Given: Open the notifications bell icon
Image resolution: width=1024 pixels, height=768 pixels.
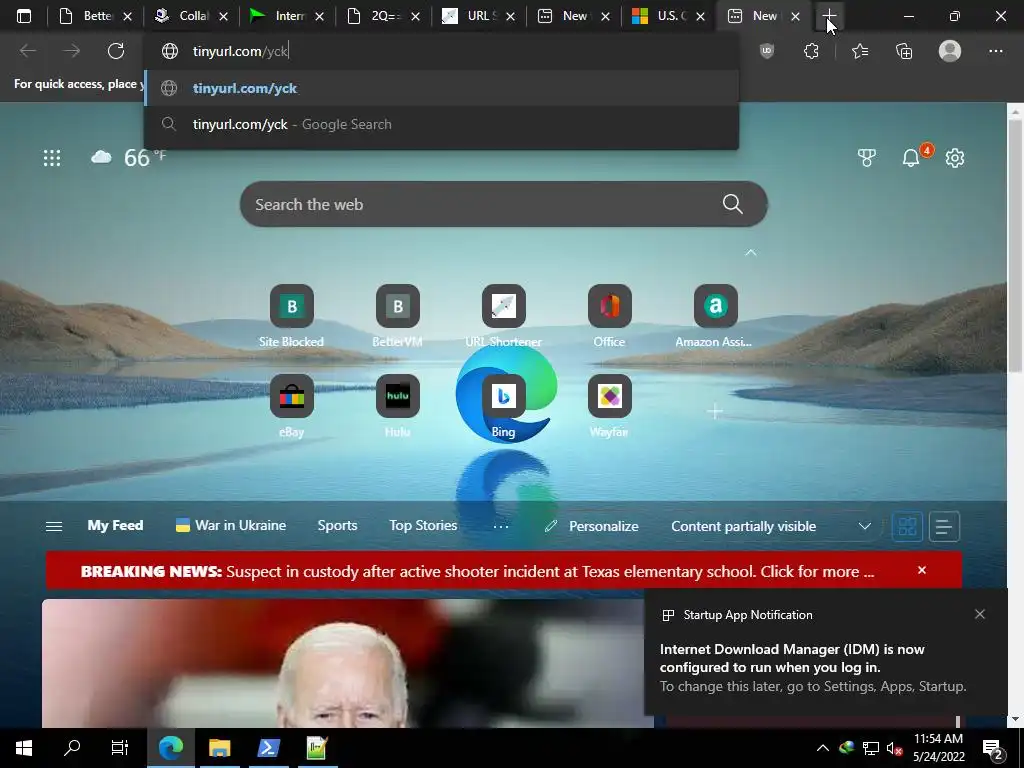Looking at the screenshot, I should coord(911,157).
